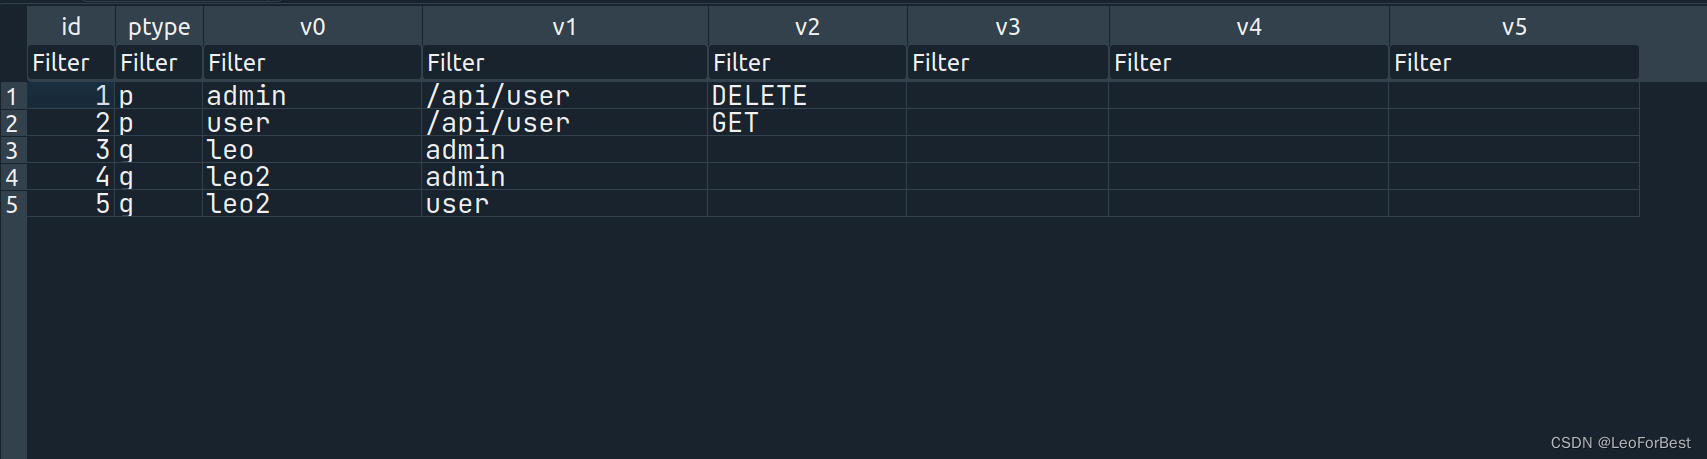The image size is (1707, 459).
Task: Select the v1 column header
Action: click(565, 27)
